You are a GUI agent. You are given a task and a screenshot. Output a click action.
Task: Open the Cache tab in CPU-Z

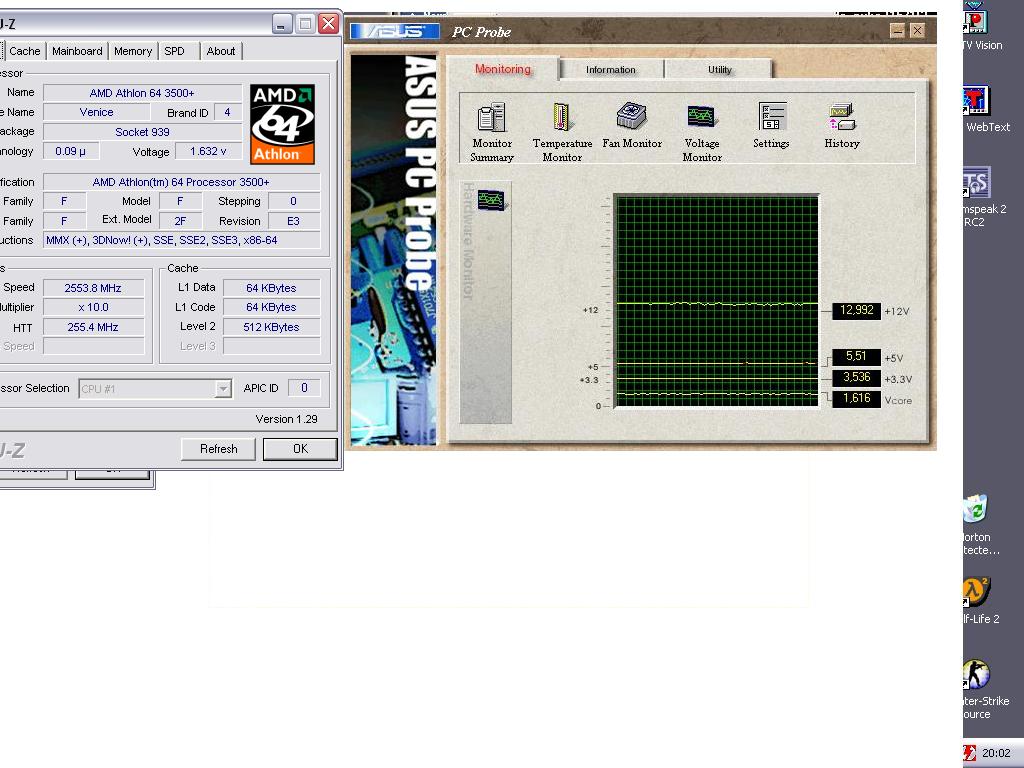25,51
